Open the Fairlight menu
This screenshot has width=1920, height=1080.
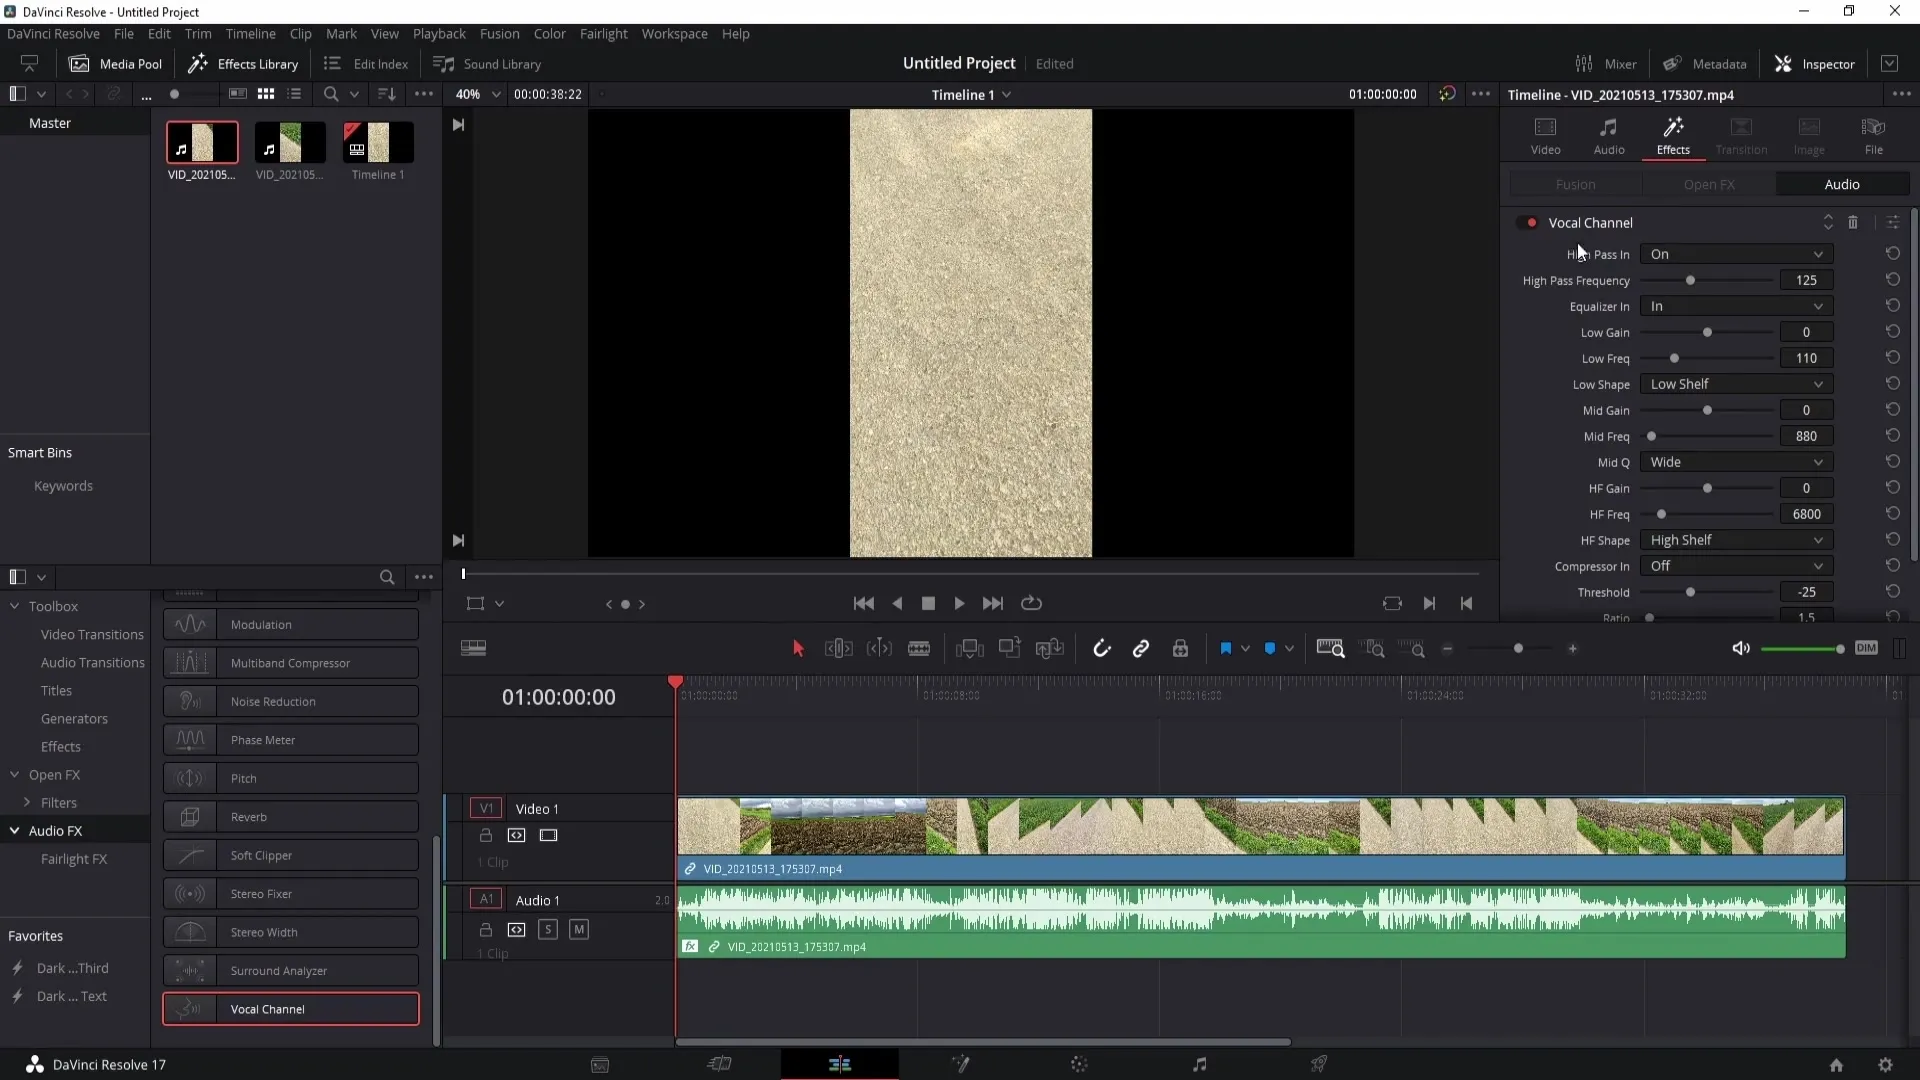[603, 33]
